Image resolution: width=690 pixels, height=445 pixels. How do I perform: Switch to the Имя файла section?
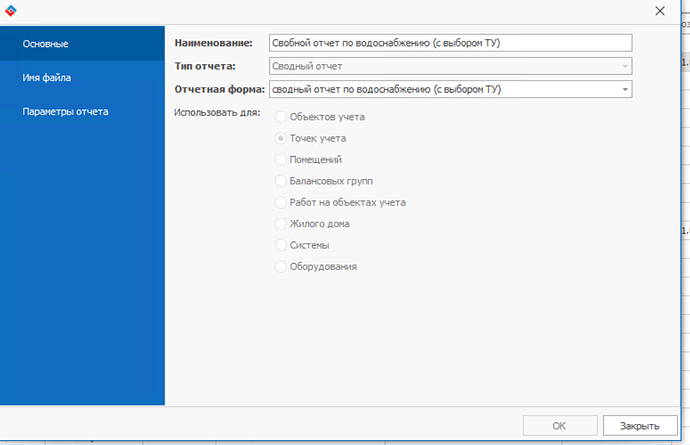[x=82, y=77]
